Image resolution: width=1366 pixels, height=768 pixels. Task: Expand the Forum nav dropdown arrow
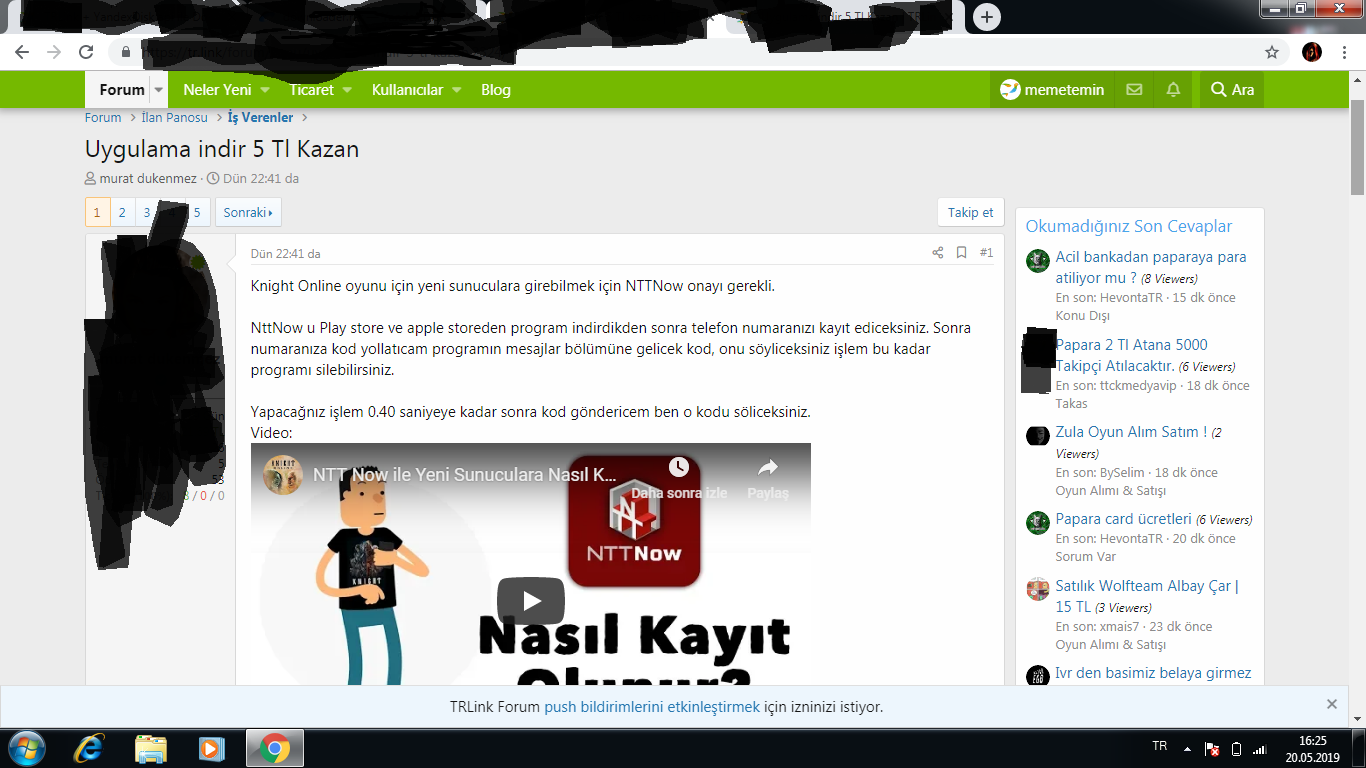click(x=158, y=90)
